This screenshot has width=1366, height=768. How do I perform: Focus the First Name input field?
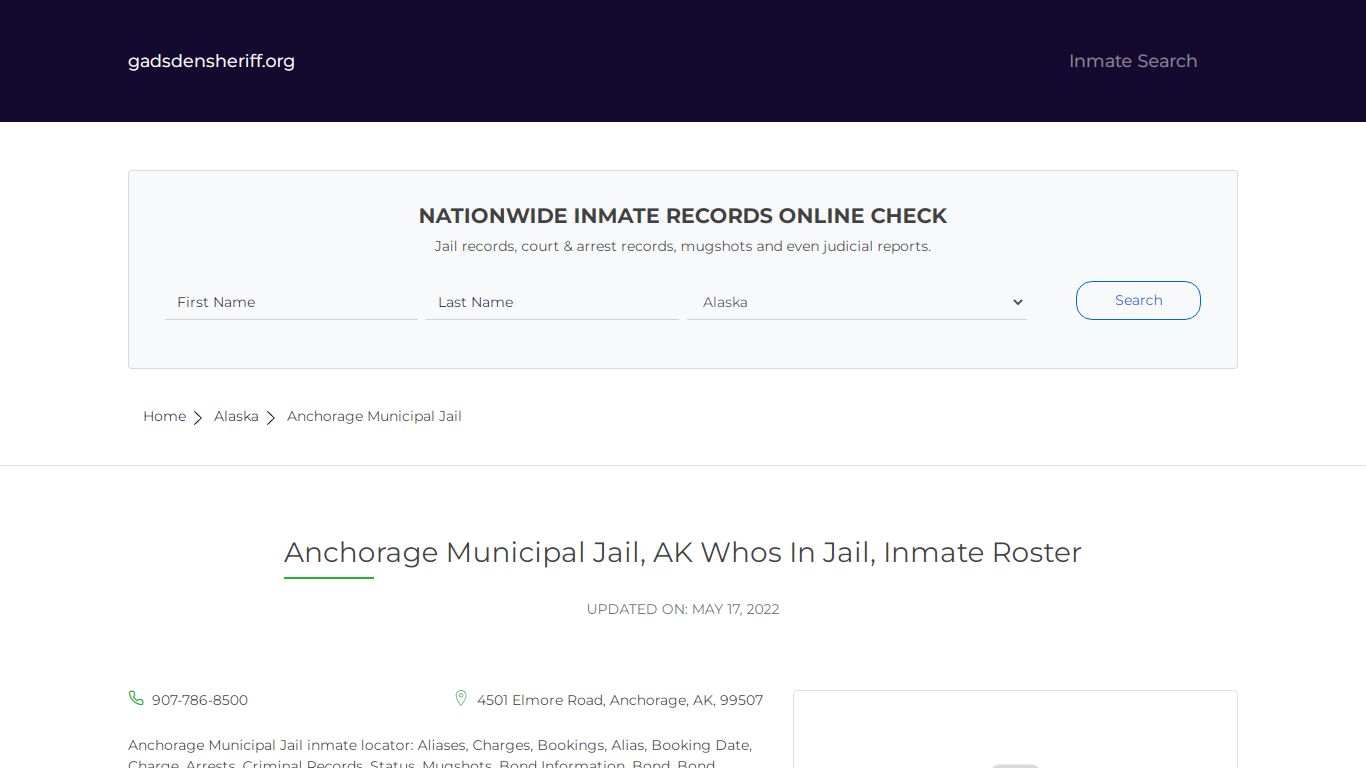tap(291, 302)
